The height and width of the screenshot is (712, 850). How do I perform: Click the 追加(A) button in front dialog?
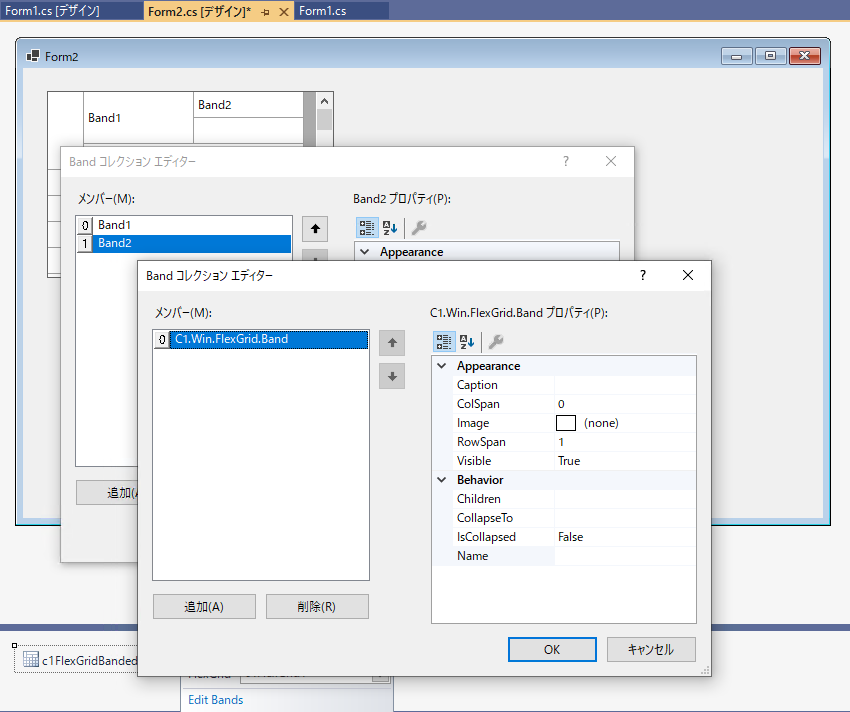point(204,606)
